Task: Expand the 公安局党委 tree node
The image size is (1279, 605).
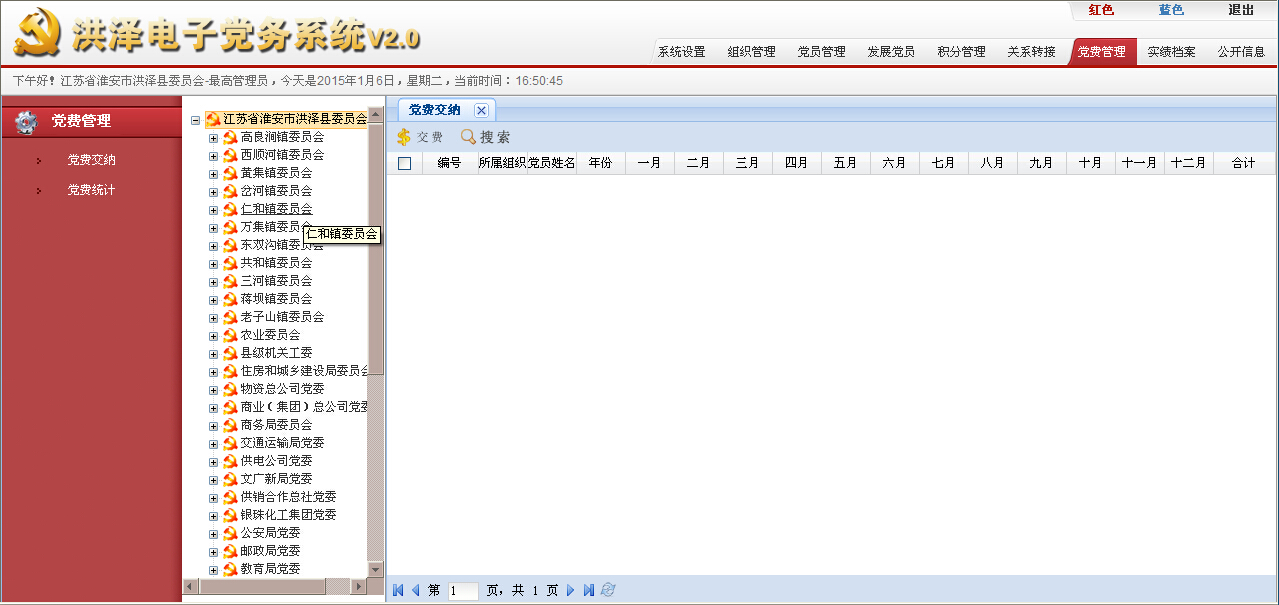Action: 213,533
